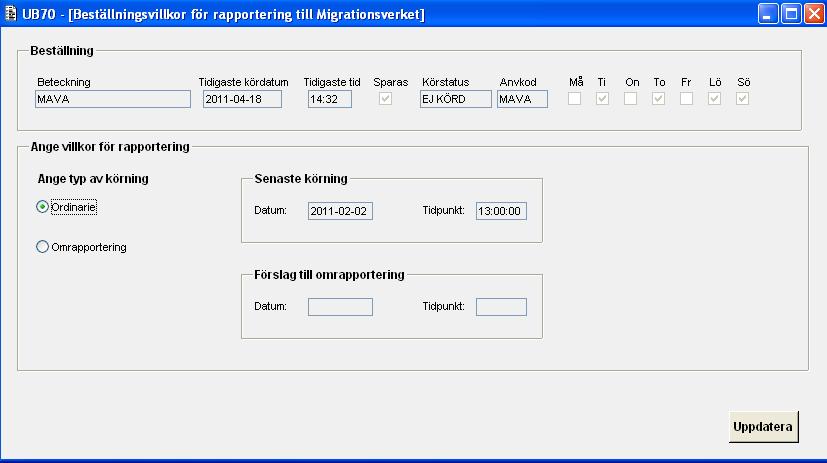Click the Körstatus field EJ KÖRD
The width and height of the screenshot is (827, 463).
tap(456, 99)
